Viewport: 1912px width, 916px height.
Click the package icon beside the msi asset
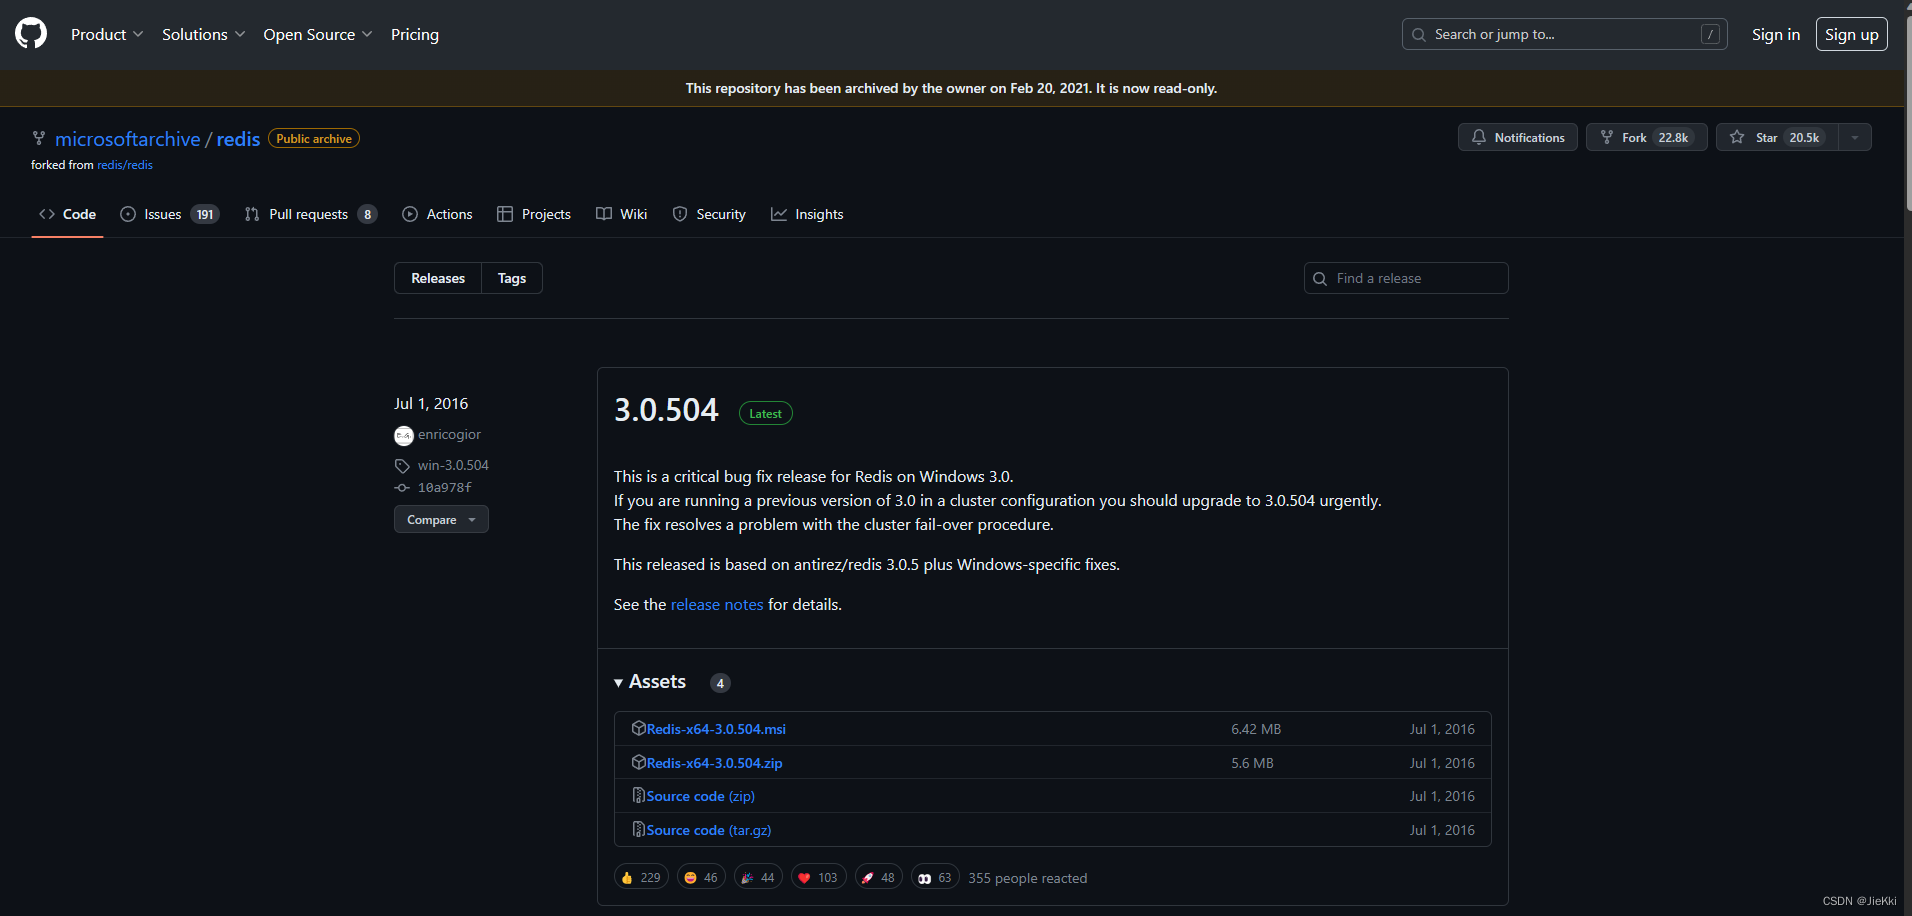click(x=638, y=728)
